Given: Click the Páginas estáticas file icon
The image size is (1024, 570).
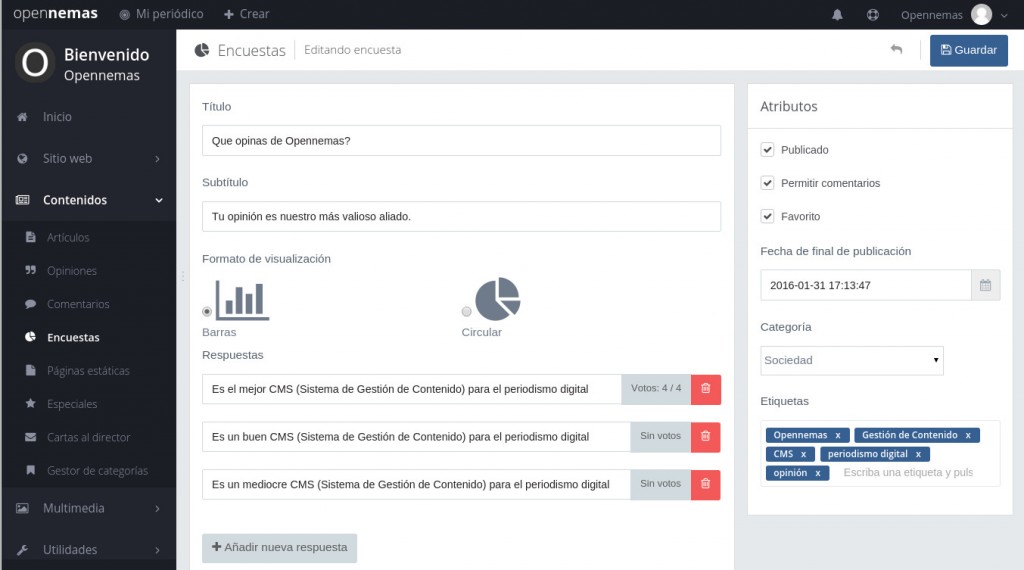Looking at the screenshot, I should tap(31, 370).
